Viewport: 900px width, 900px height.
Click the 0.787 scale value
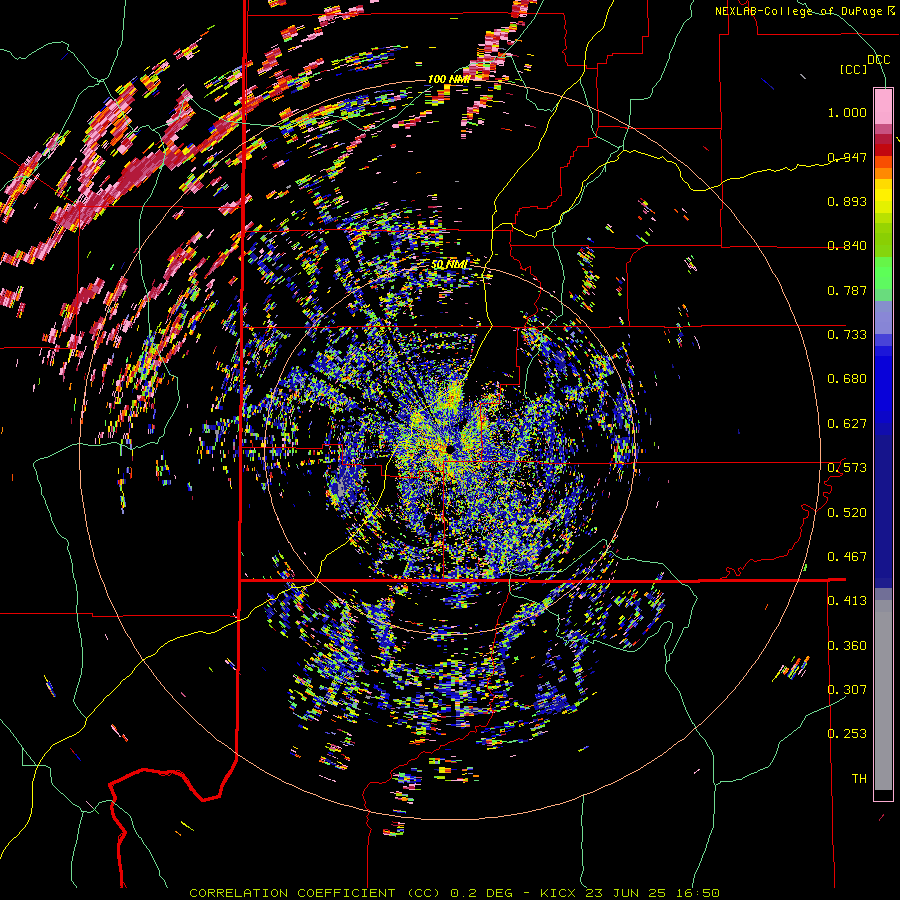(847, 290)
